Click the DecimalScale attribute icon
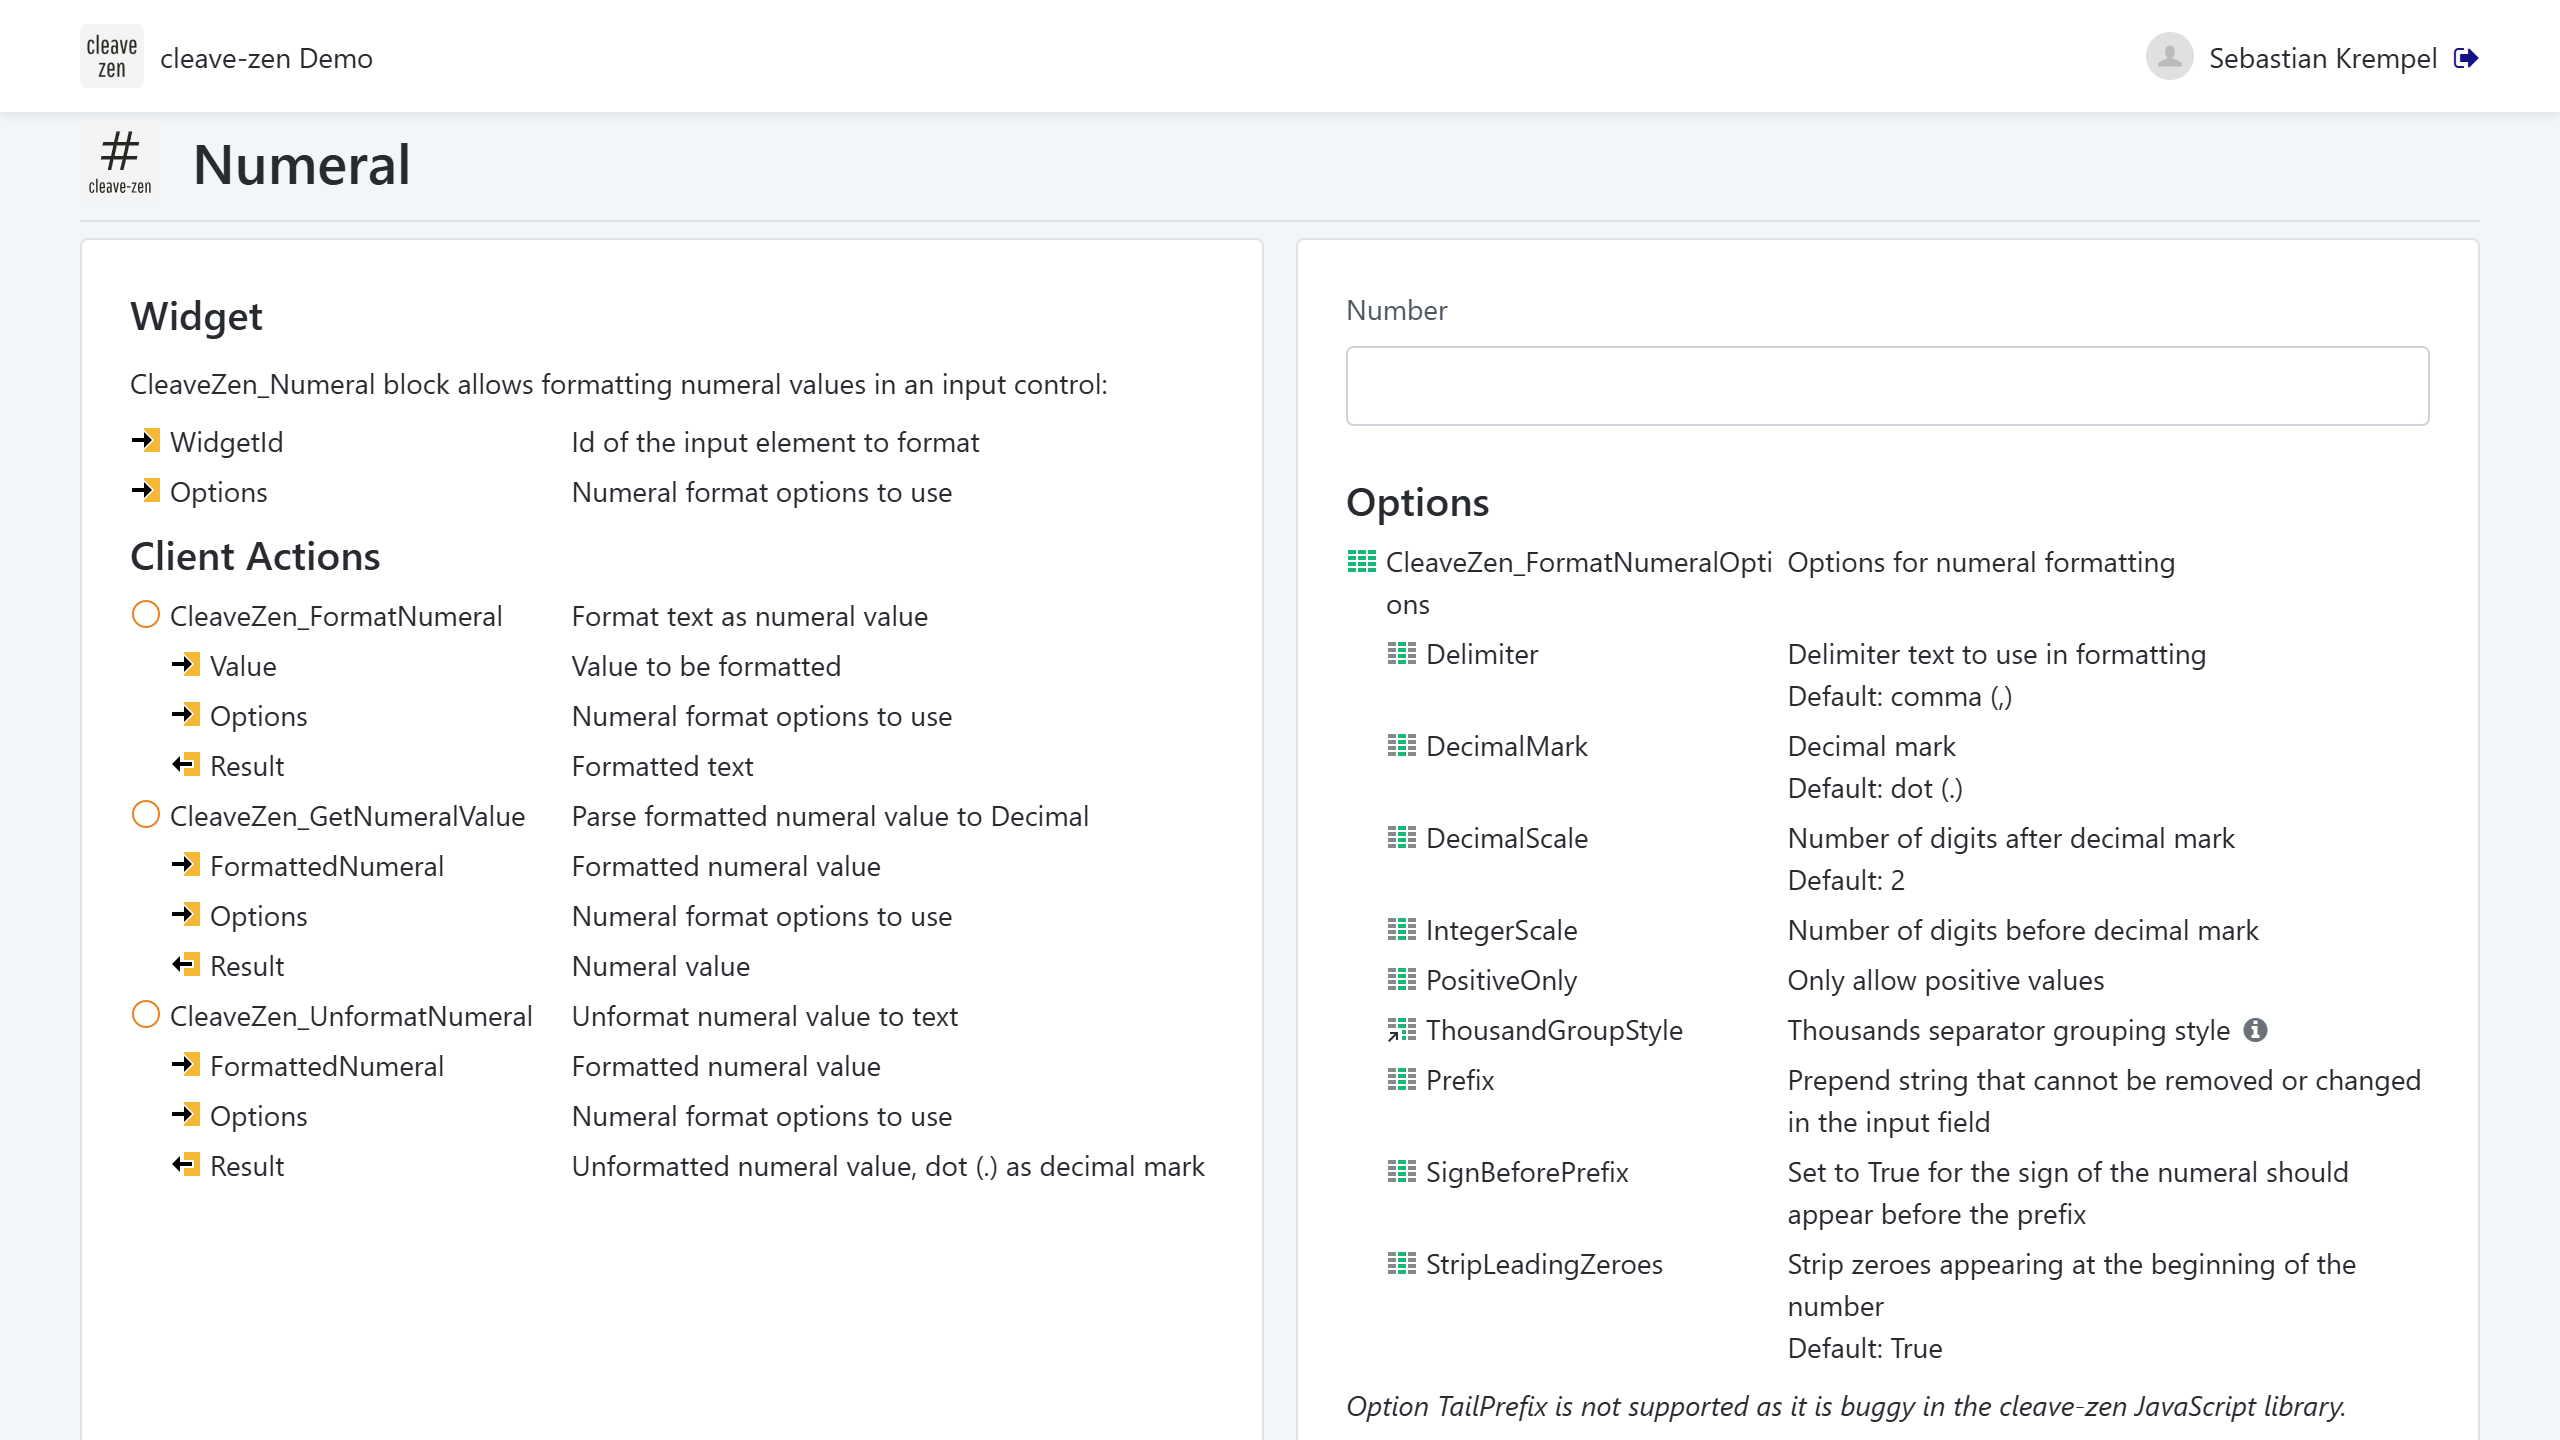The height and width of the screenshot is (1440, 2560). pyautogui.click(x=1402, y=838)
